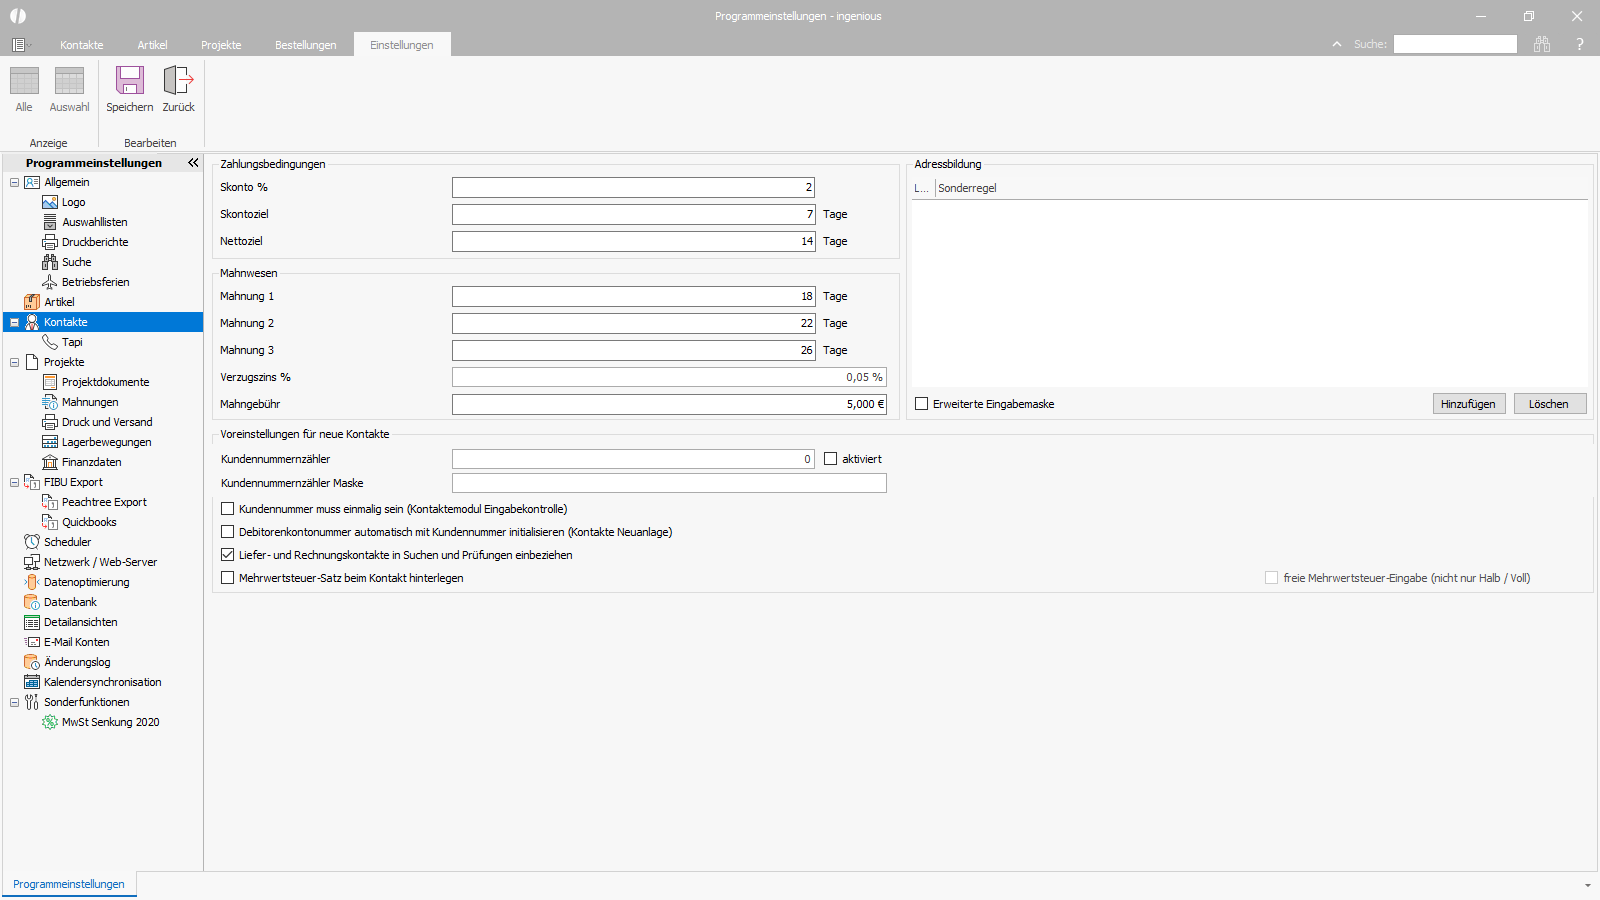The image size is (1600, 900).
Task: Click the Nettoziel days field
Action: point(633,241)
